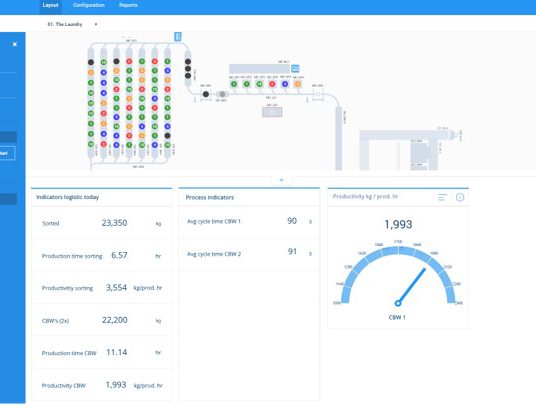The image size is (536, 409).
Task: Click the Avg cycle time CBW 1 row
Action: [x=249, y=221]
